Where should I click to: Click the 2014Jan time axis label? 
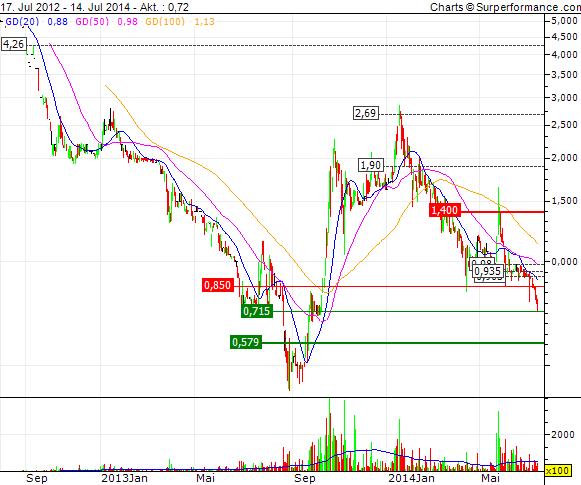click(x=411, y=478)
